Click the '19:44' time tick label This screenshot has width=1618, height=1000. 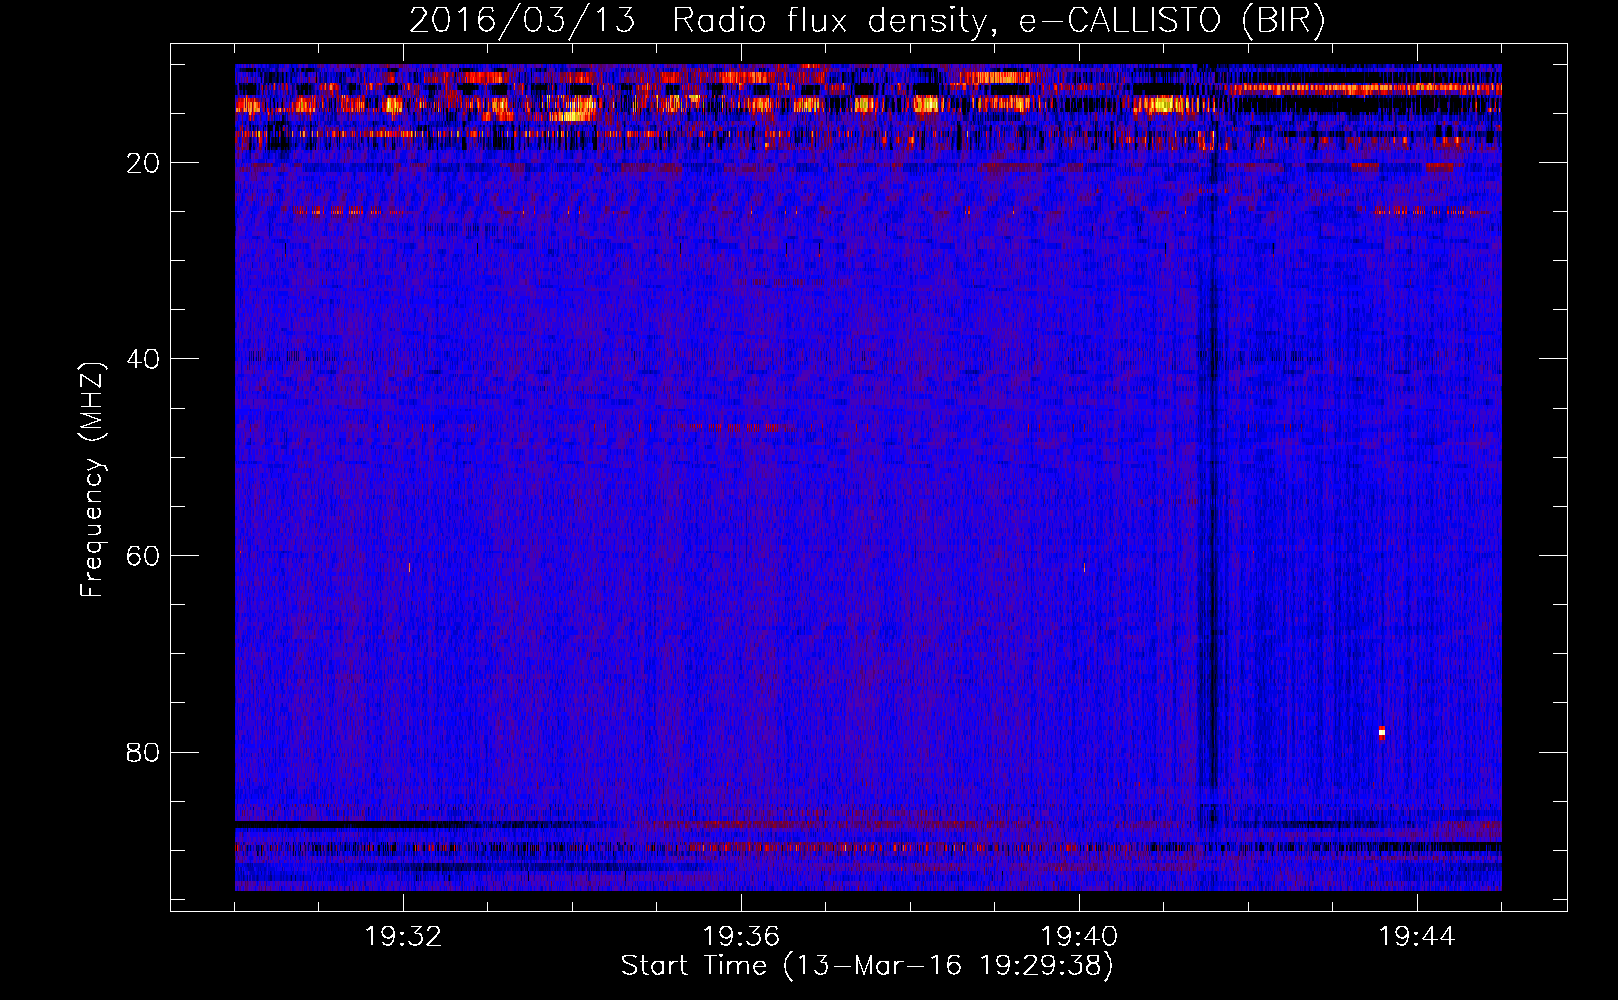pyautogui.click(x=1417, y=937)
